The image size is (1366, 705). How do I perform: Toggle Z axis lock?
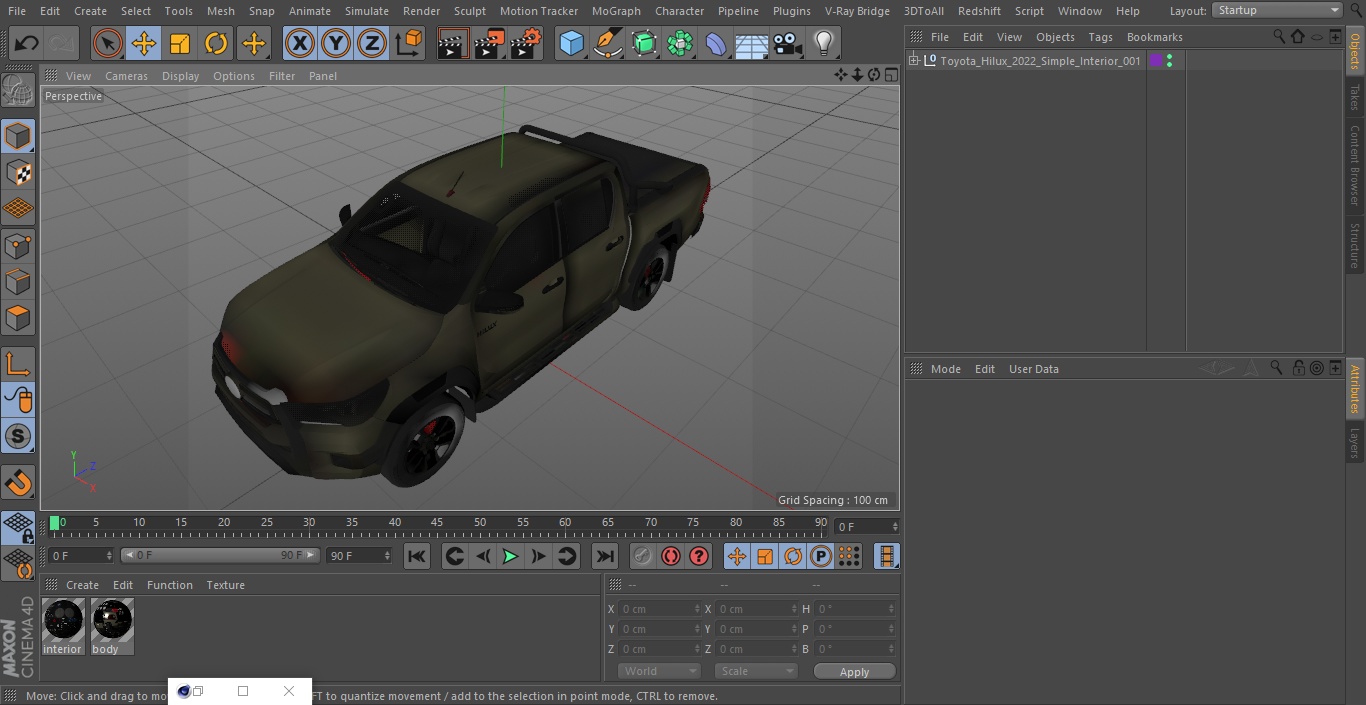pyautogui.click(x=372, y=43)
